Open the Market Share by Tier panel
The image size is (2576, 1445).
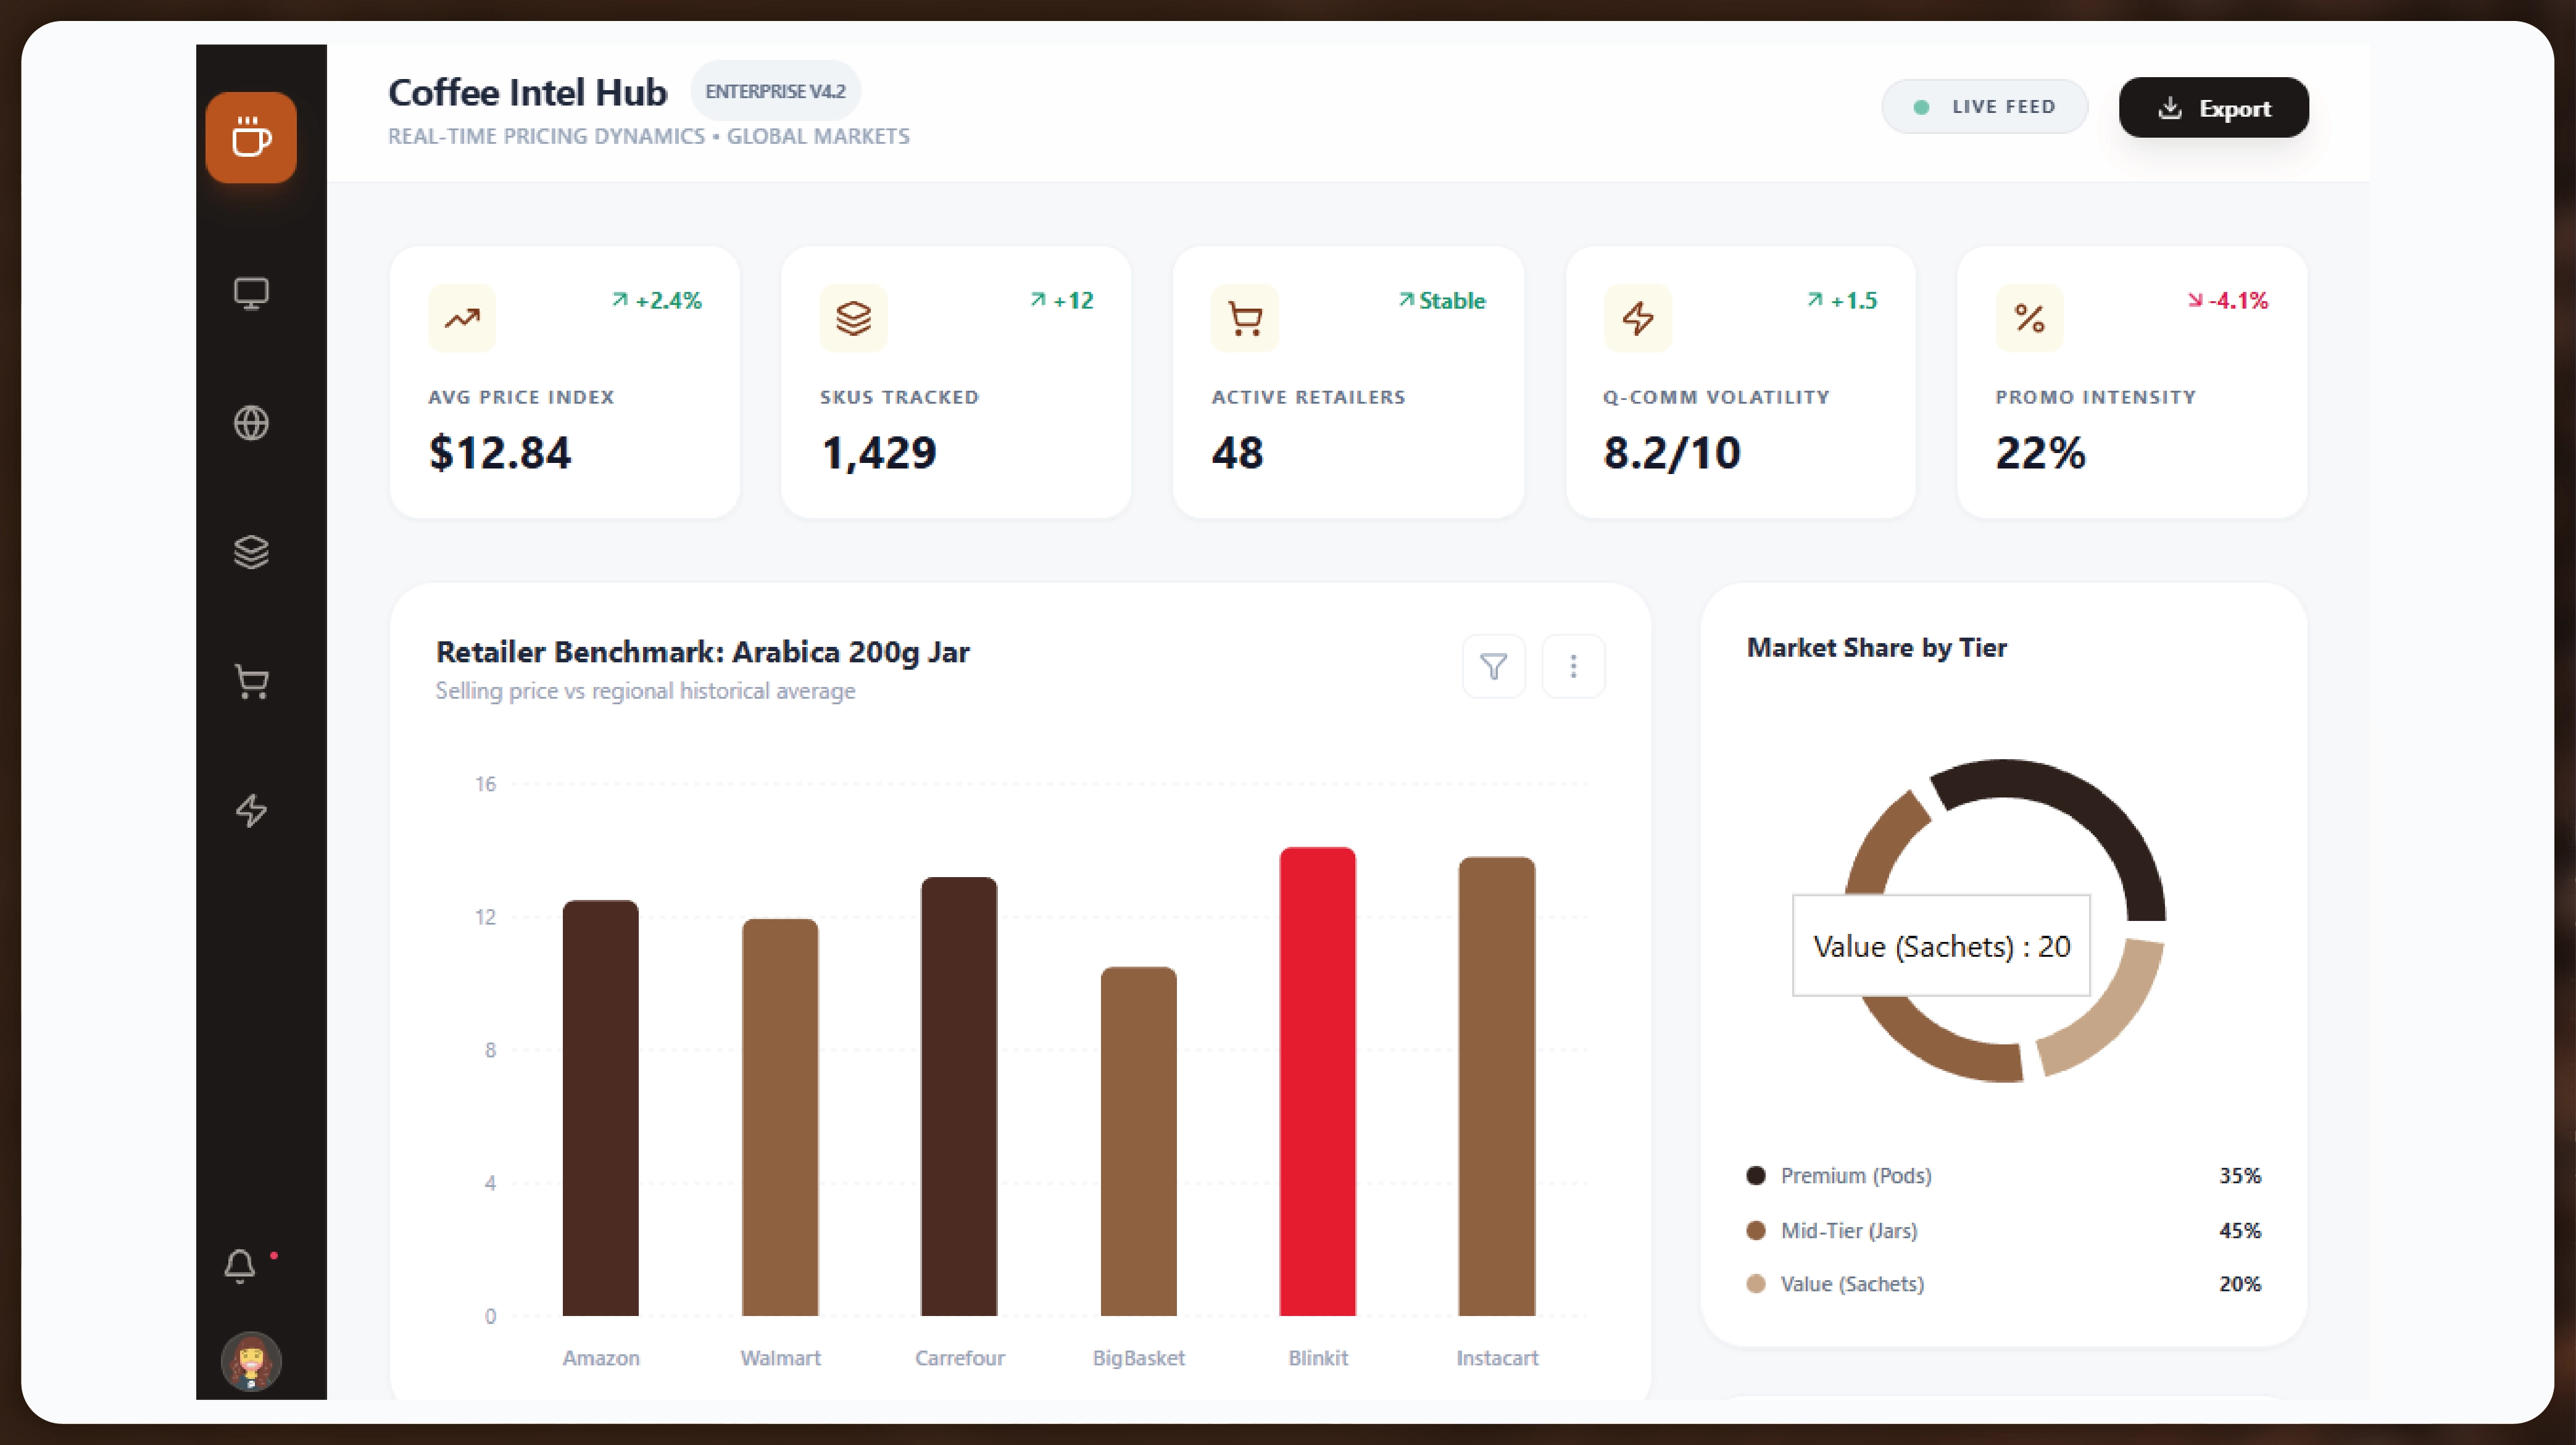[1876, 647]
